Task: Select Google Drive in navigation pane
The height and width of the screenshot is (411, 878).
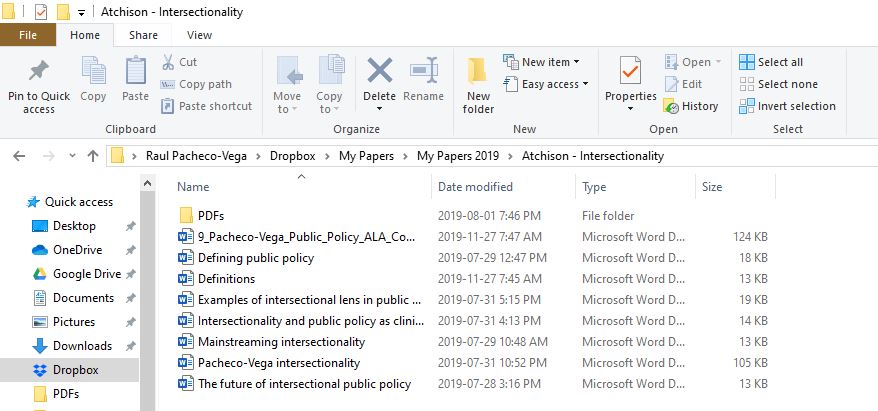Action: click(87, 274)
